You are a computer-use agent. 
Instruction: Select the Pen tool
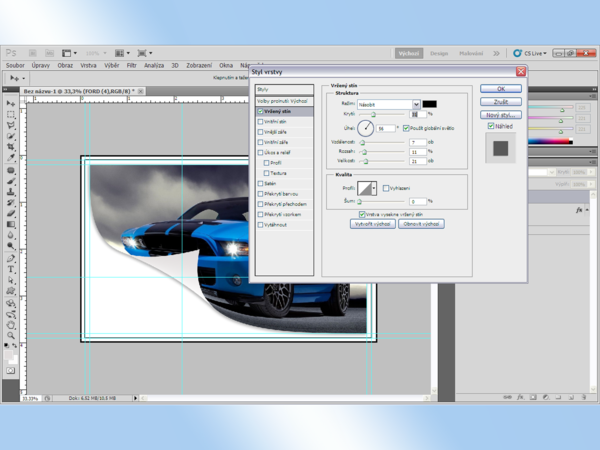pos(11,258)
